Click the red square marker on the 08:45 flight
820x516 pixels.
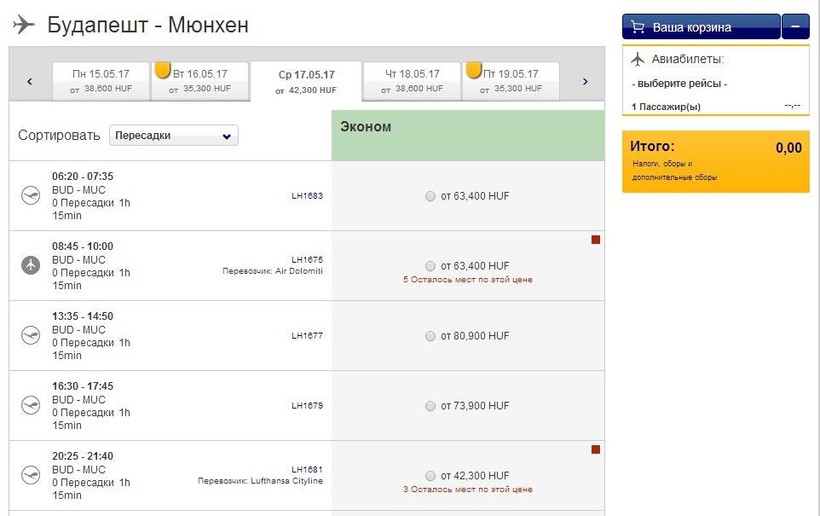[596, 240]
